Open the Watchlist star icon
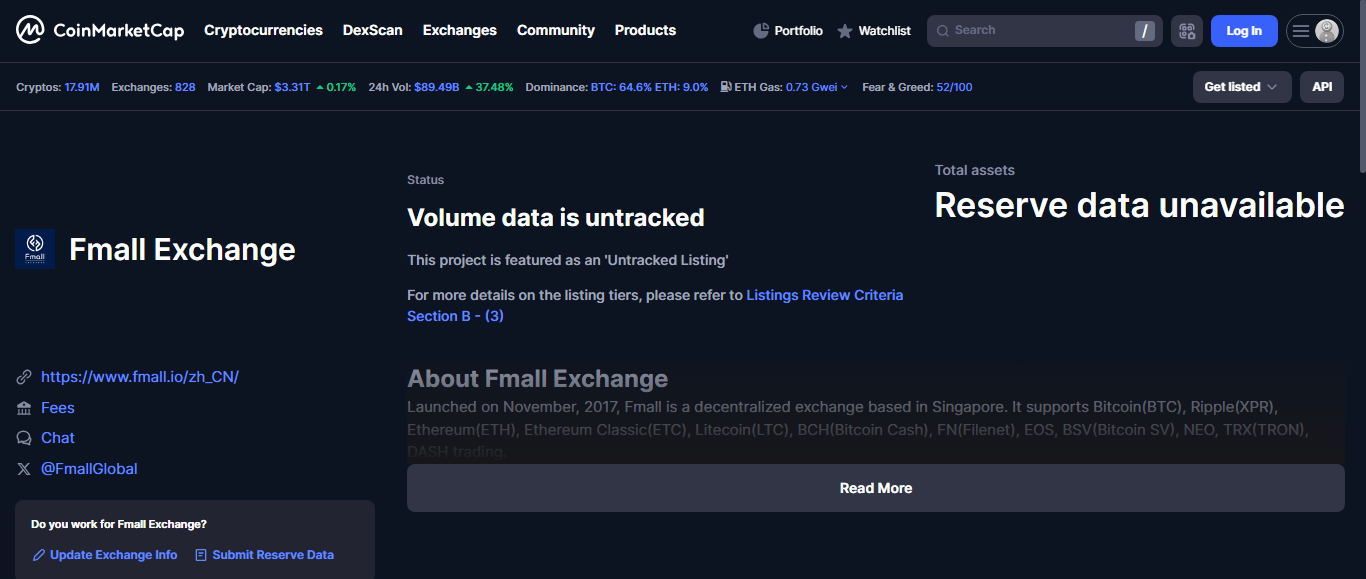 click(845, 31)
